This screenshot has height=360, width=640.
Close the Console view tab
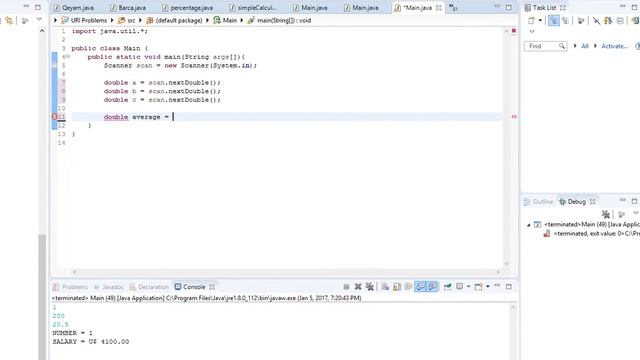[x=212, y=287]
